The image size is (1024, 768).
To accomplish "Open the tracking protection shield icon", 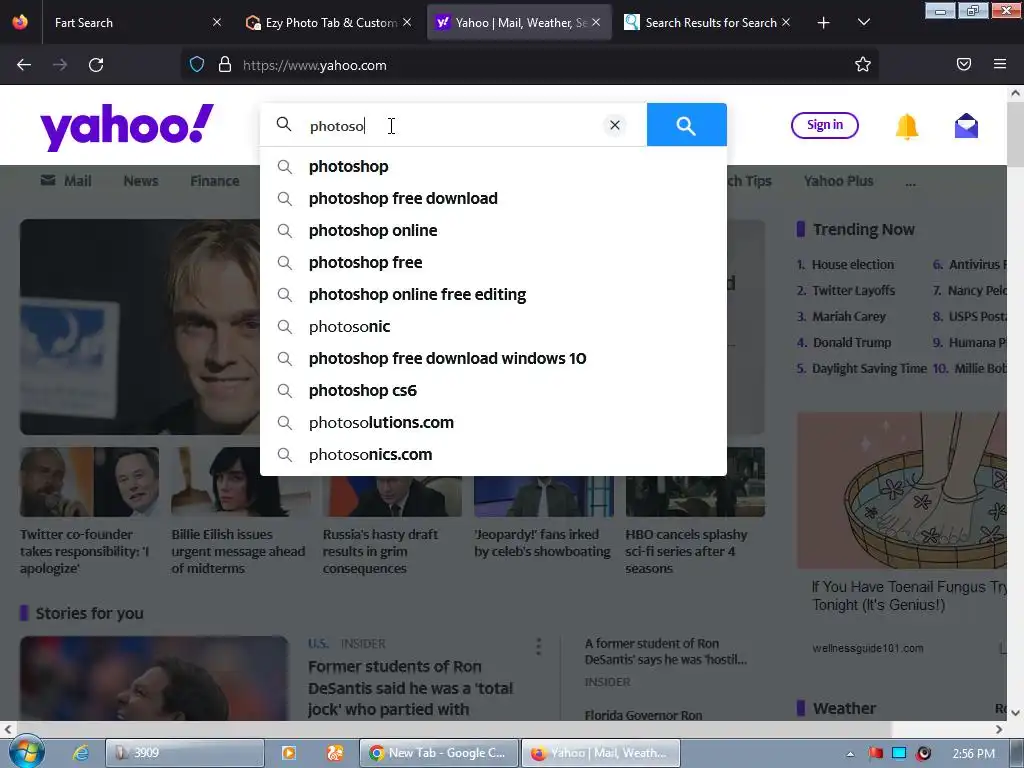I will (197, 65).
